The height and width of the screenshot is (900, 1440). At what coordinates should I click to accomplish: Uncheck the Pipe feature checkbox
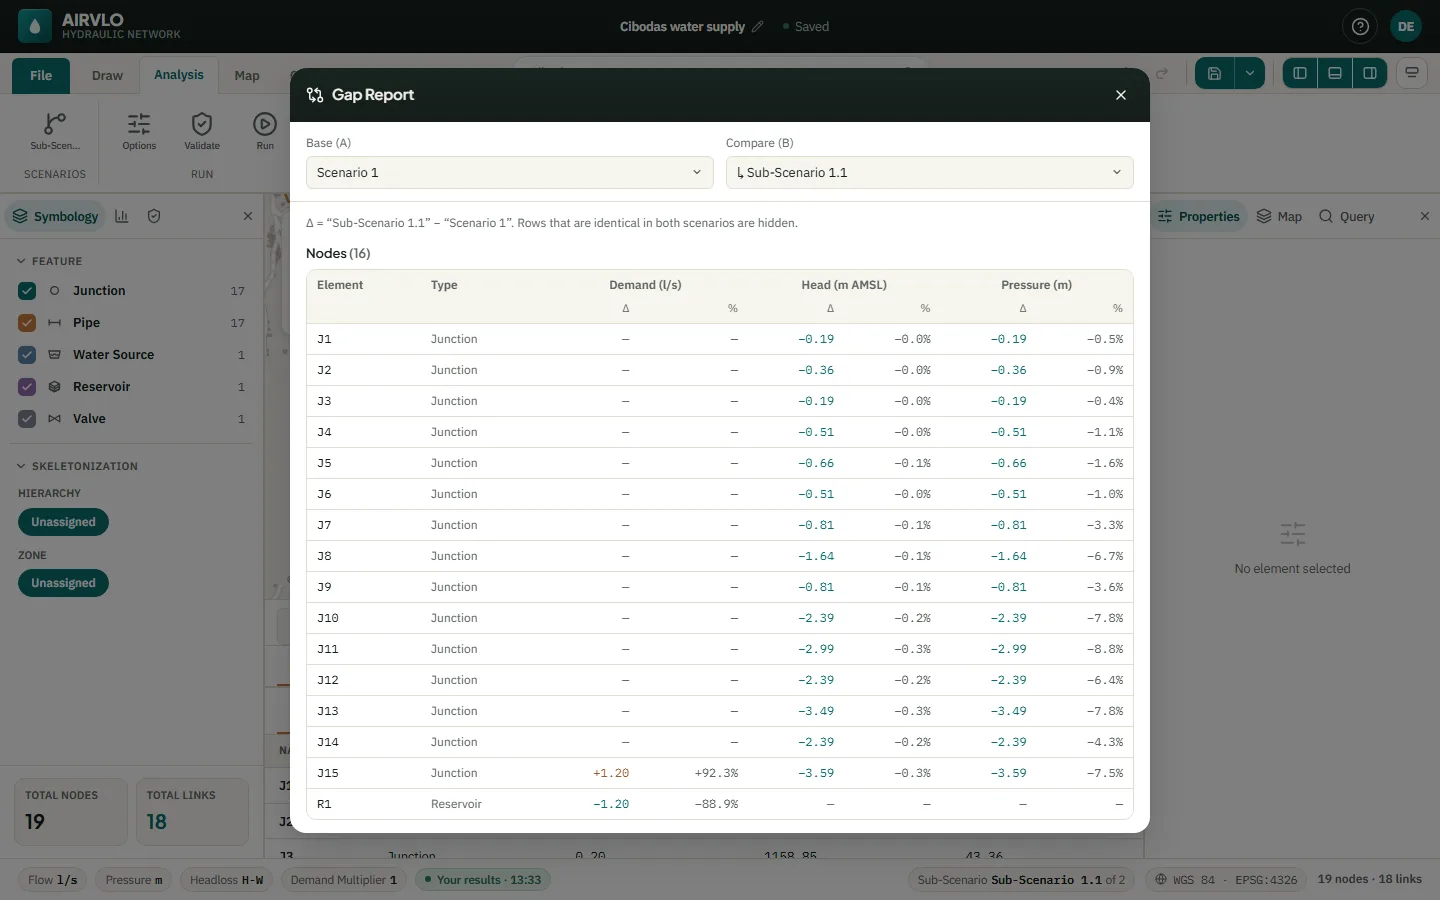tap(27, 323)
